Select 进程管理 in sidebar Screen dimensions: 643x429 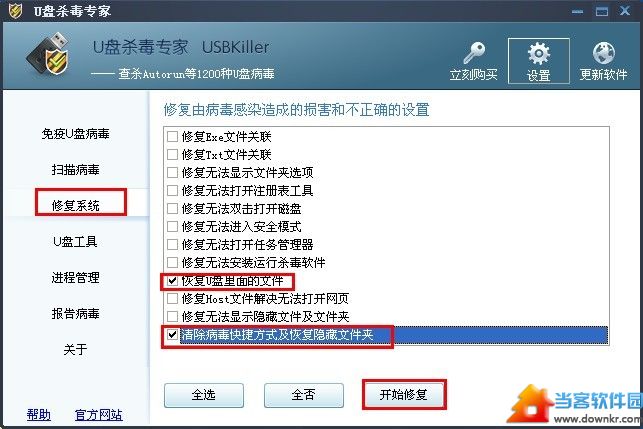click(x=75, y=278)
